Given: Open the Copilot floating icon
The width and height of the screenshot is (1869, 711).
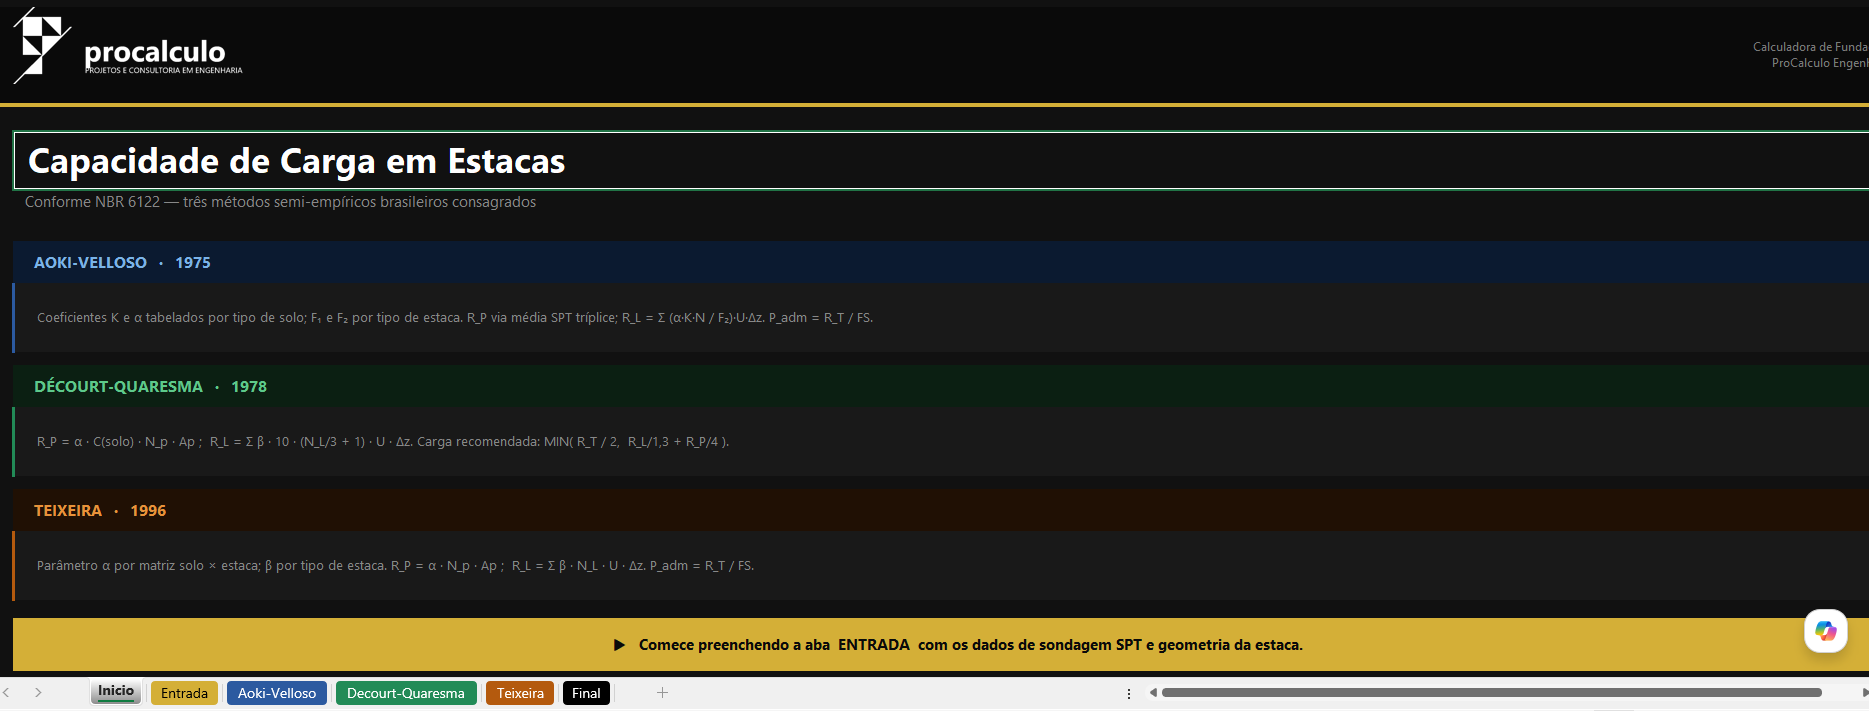Looking at the screenshot, I should [1825, 631].
